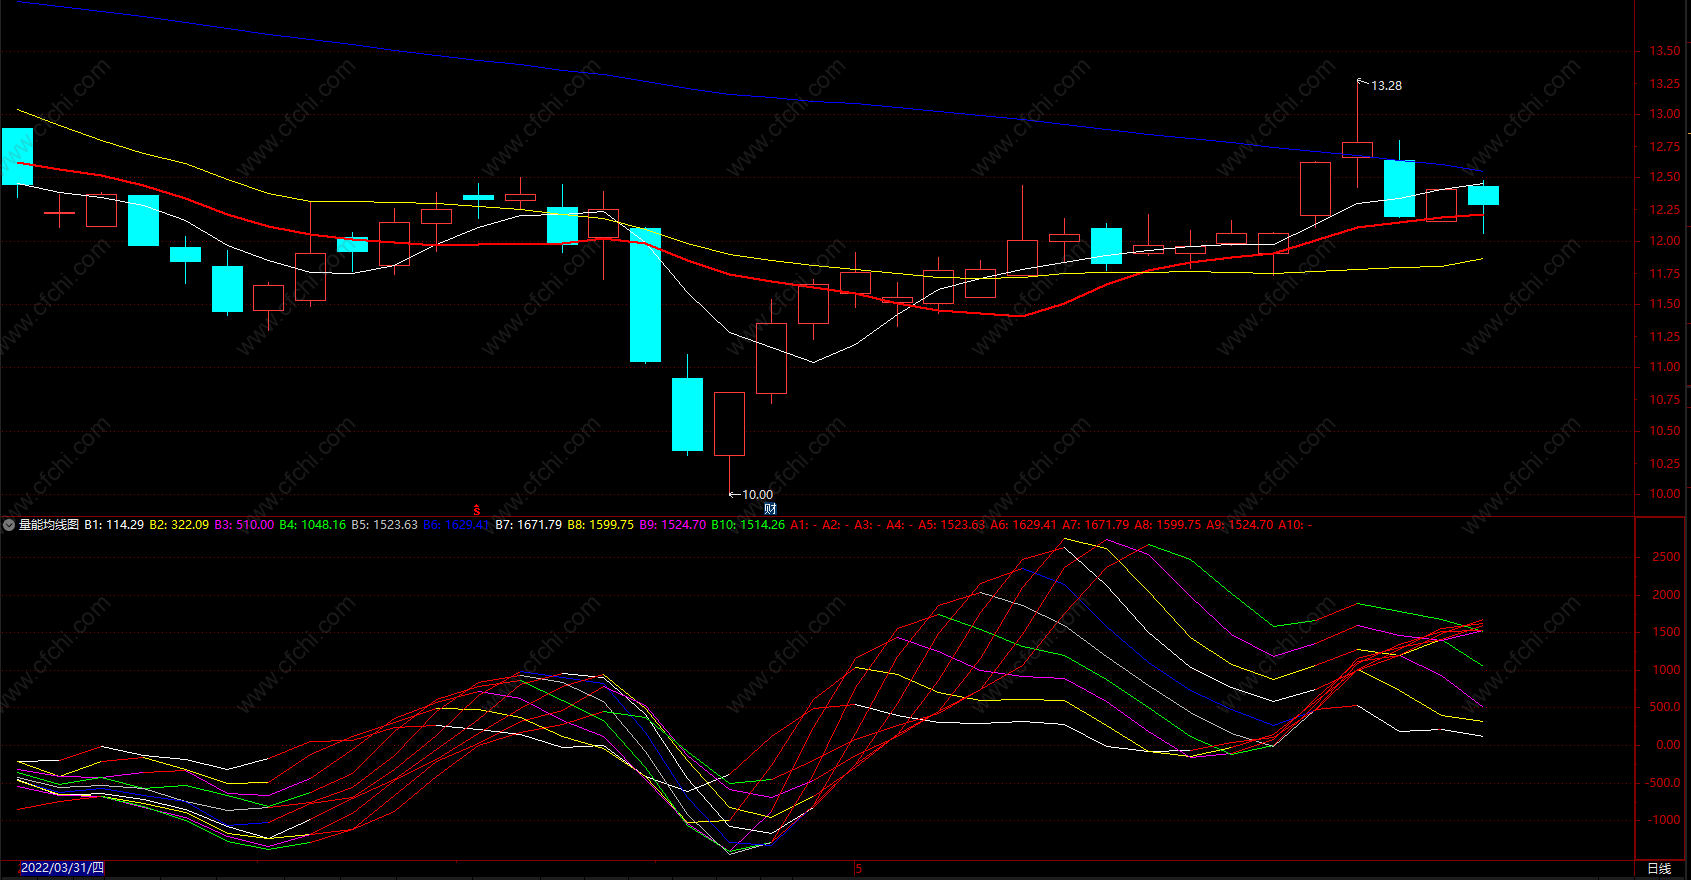Select the B5: 1523.63 indicator value
The width and height of the screenshot is (1691, 880).
point(385,525)
